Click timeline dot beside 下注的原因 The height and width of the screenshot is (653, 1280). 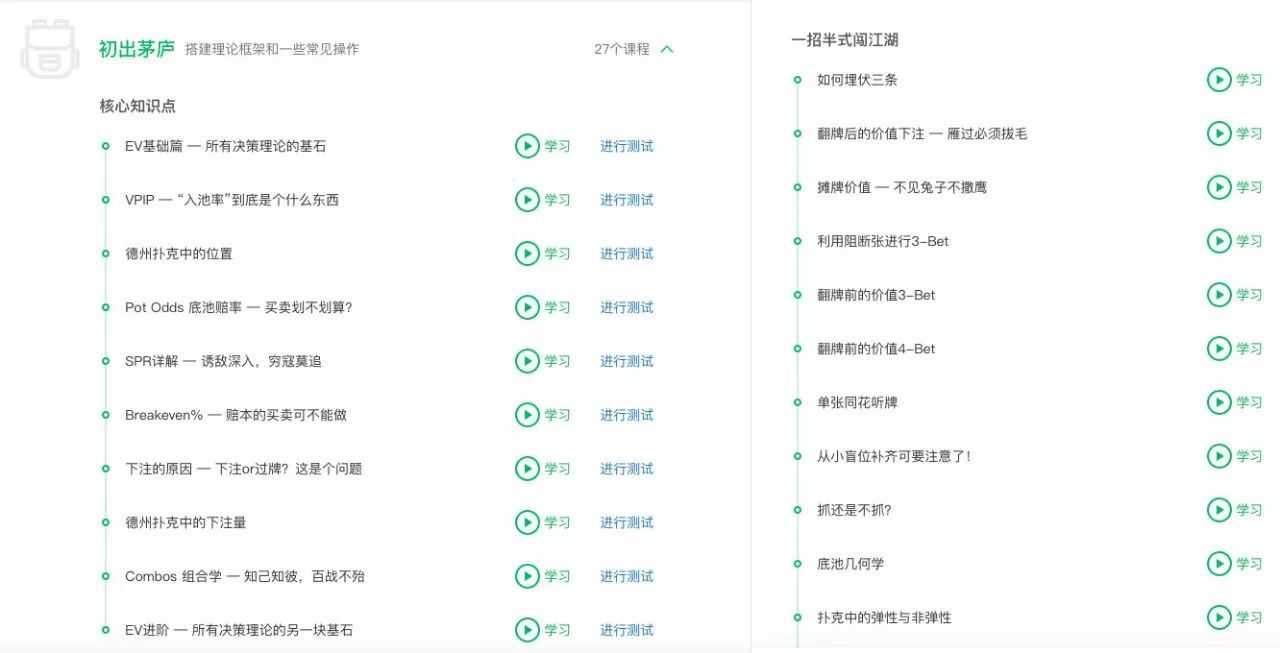tap(105, 468)
